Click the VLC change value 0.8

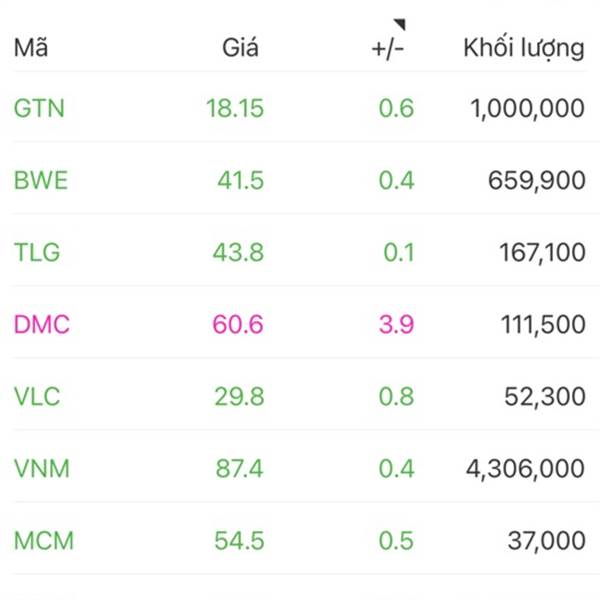click(x=396, y=396)
